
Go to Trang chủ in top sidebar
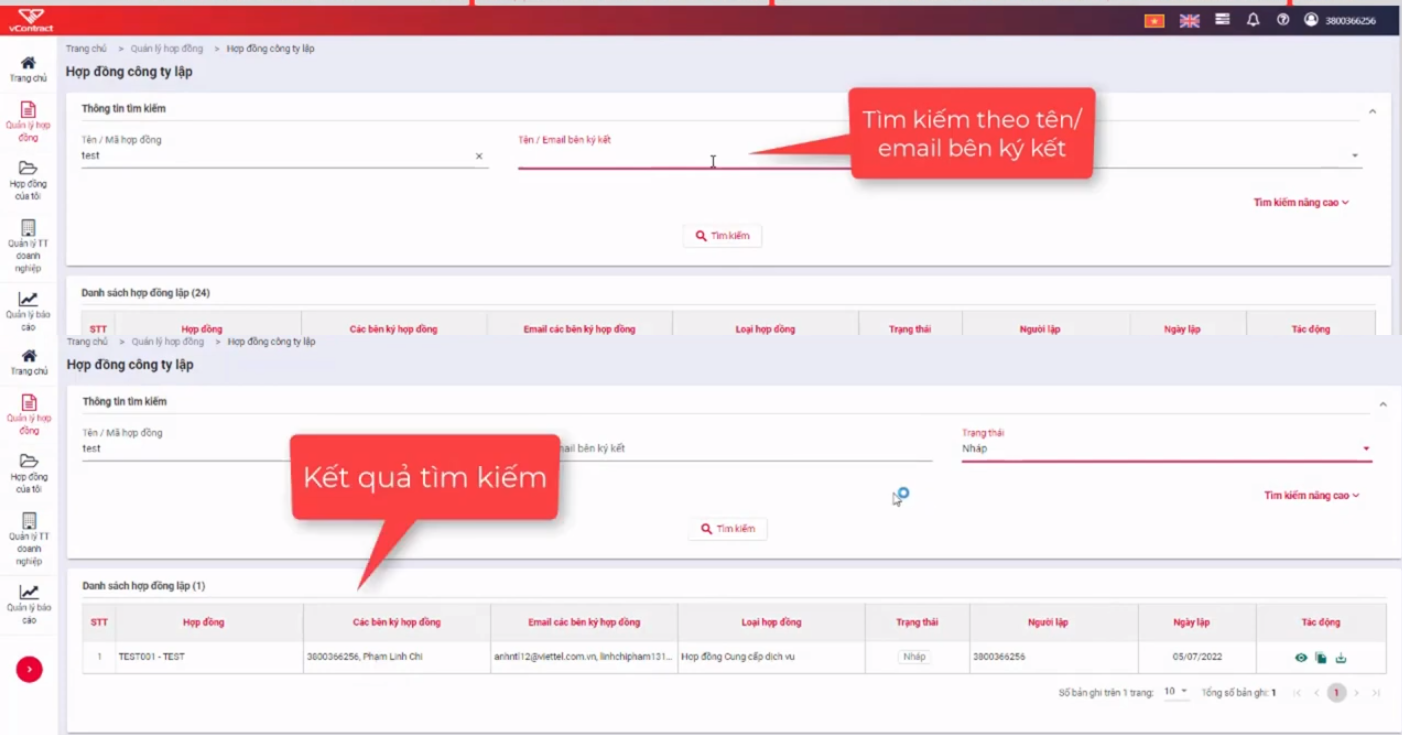click(x=28, y=69)
